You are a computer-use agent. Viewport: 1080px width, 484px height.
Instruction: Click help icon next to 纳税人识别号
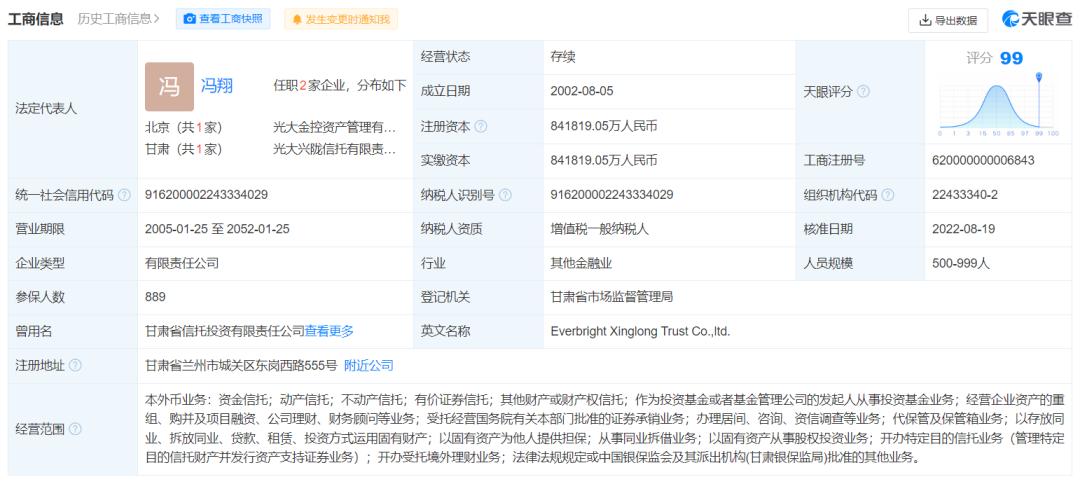(505, 196)
